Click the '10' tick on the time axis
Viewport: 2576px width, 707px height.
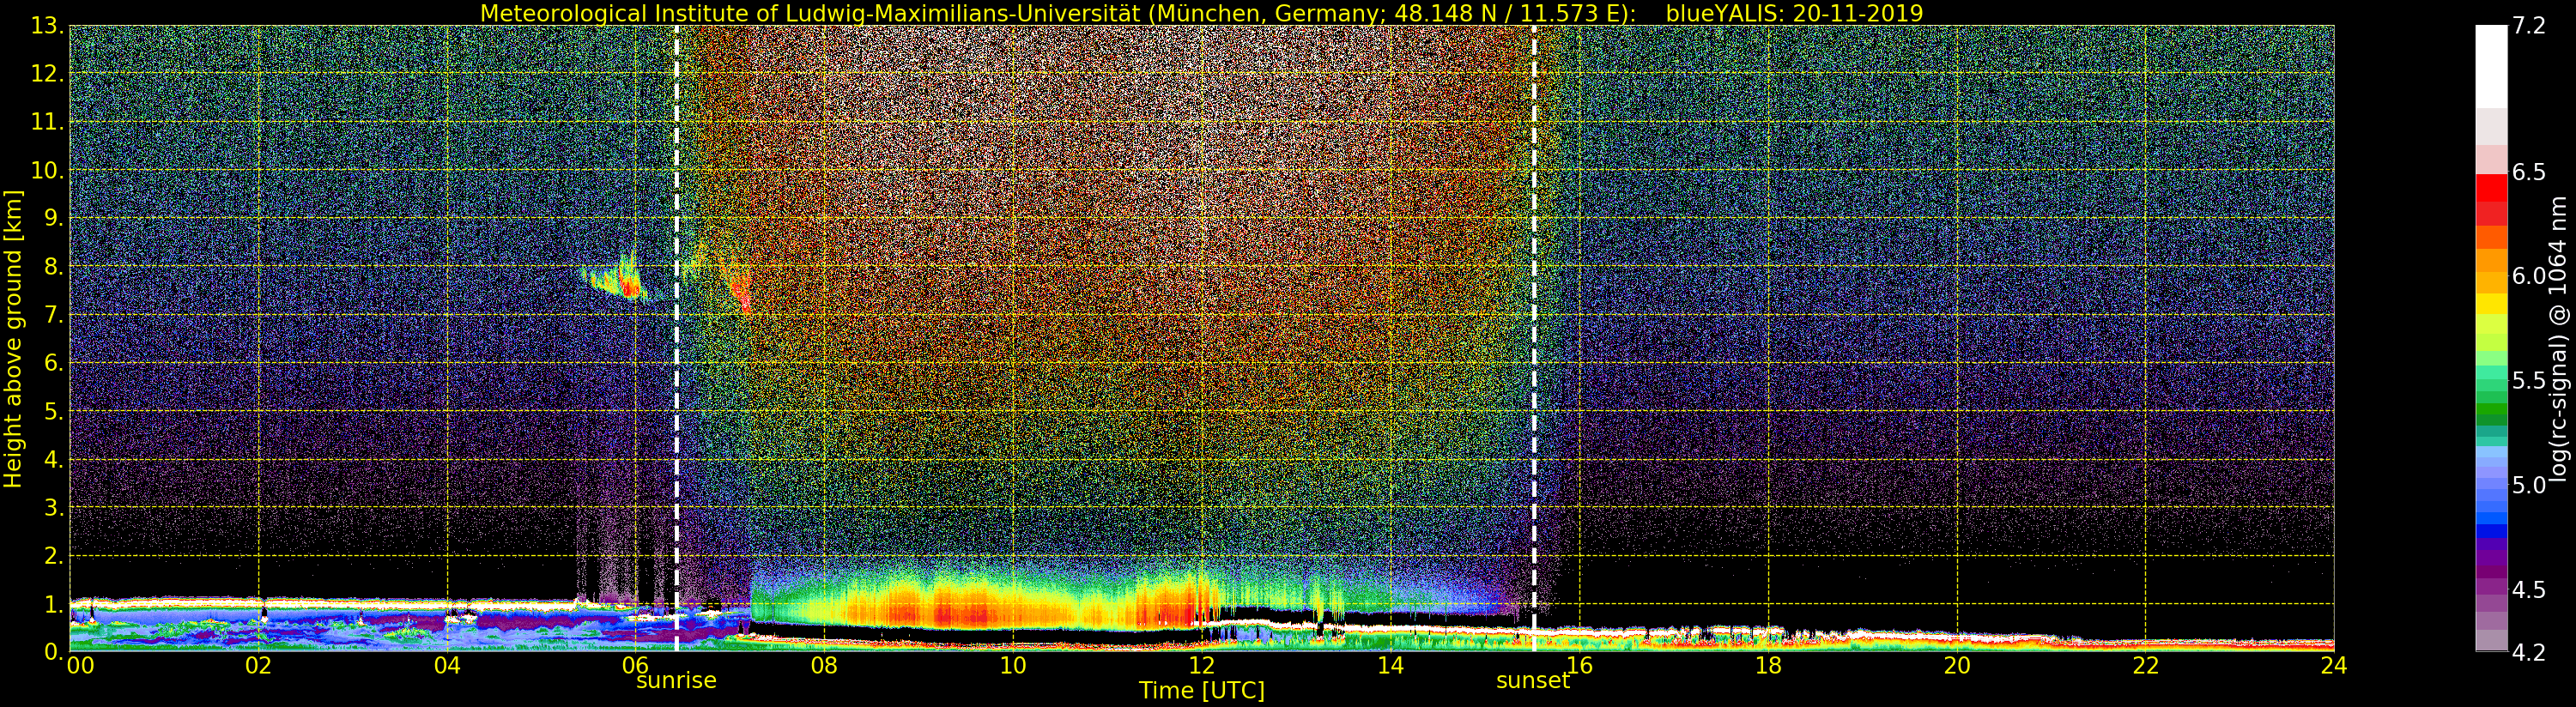pyautogui.click(x=1013, y=665)
